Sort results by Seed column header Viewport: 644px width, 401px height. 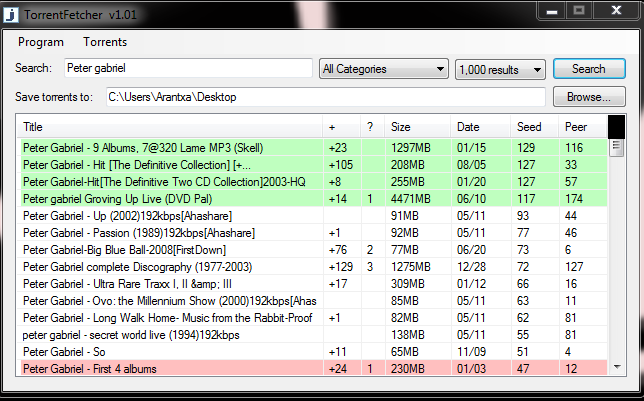coord(528,127)
